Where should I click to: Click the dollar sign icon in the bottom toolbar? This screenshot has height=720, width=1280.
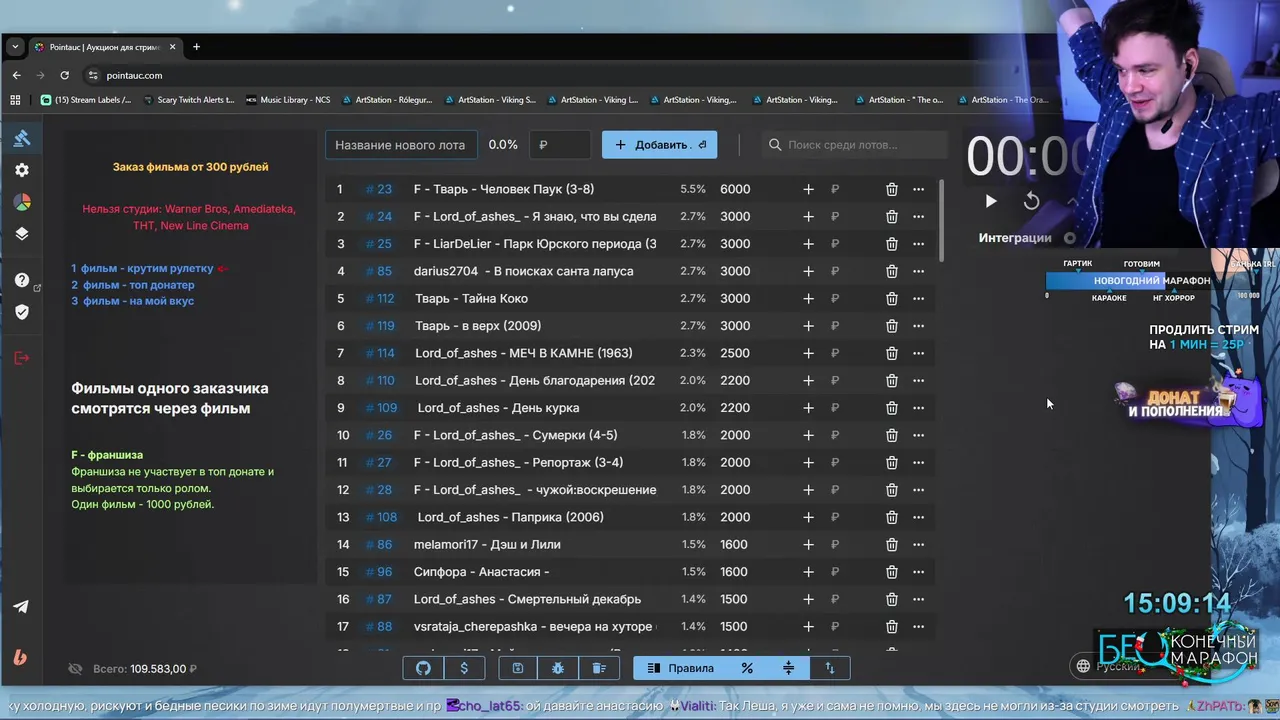pyautogui.click(x=464, y=668)
